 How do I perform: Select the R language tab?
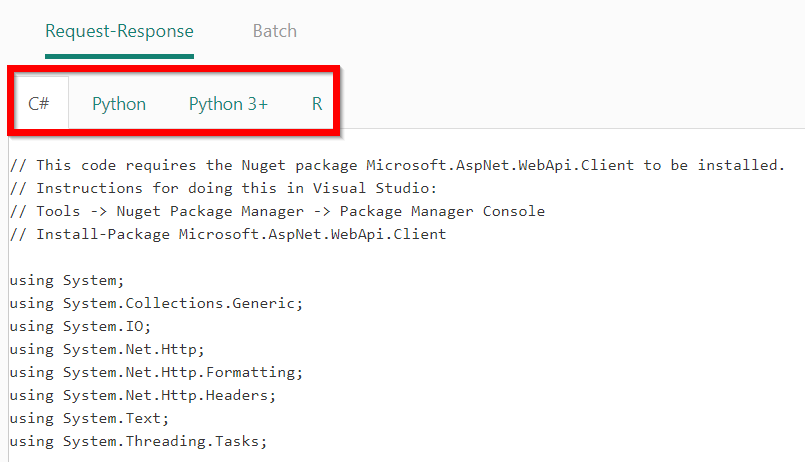317,104
